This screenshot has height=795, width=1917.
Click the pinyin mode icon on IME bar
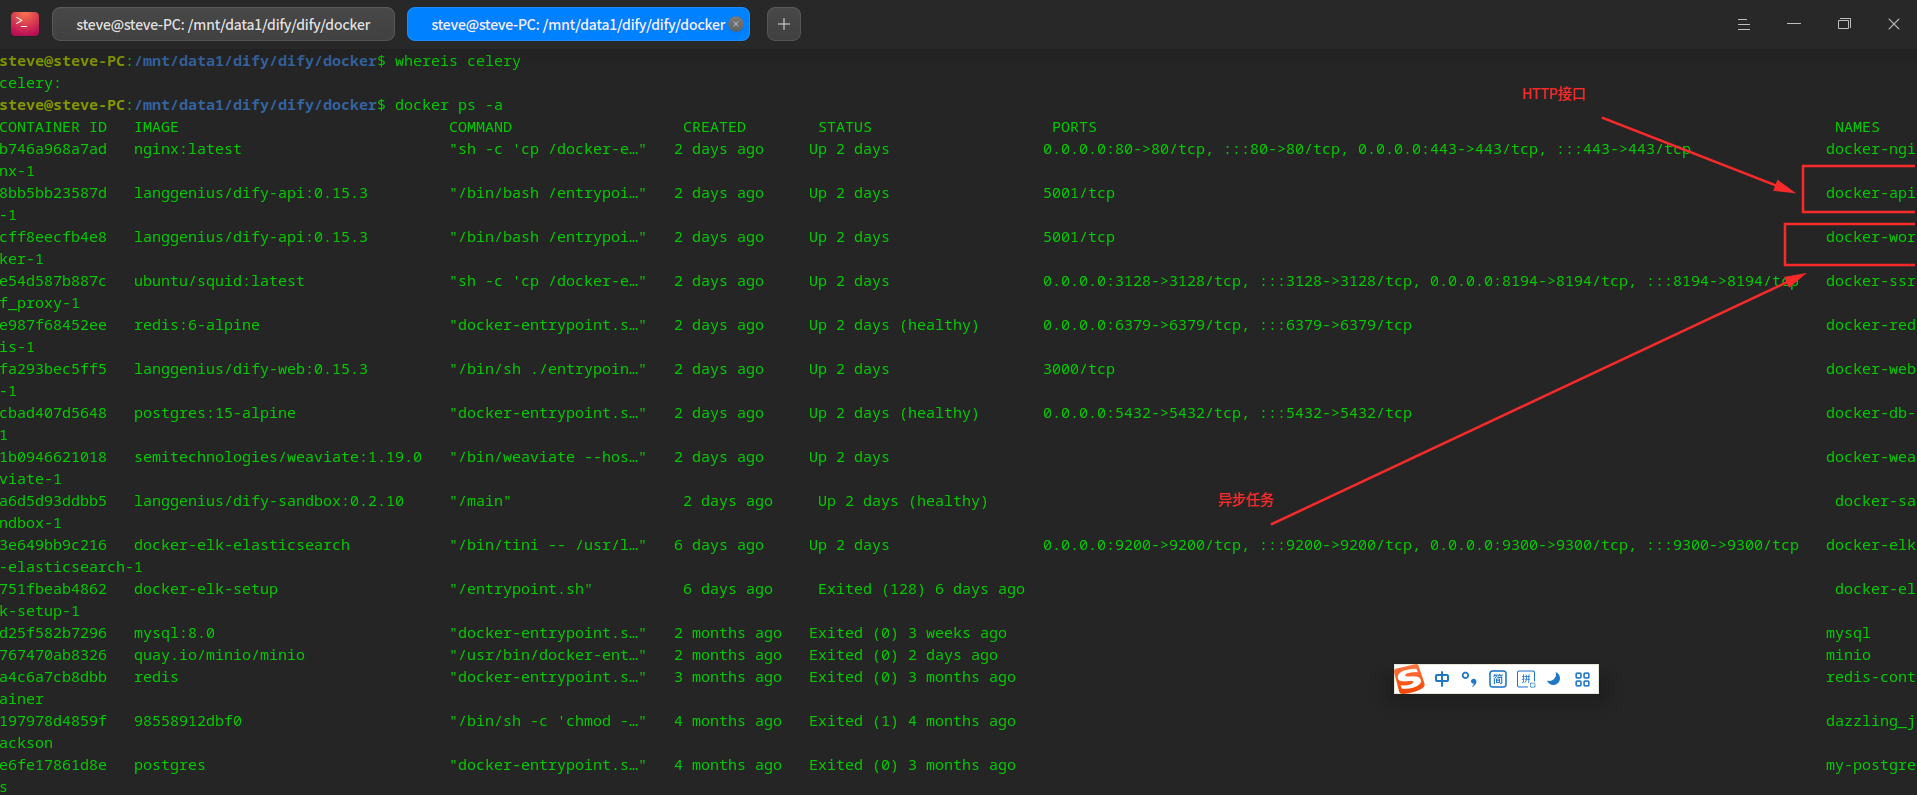pyautogui.click(x=1526, y=679)
